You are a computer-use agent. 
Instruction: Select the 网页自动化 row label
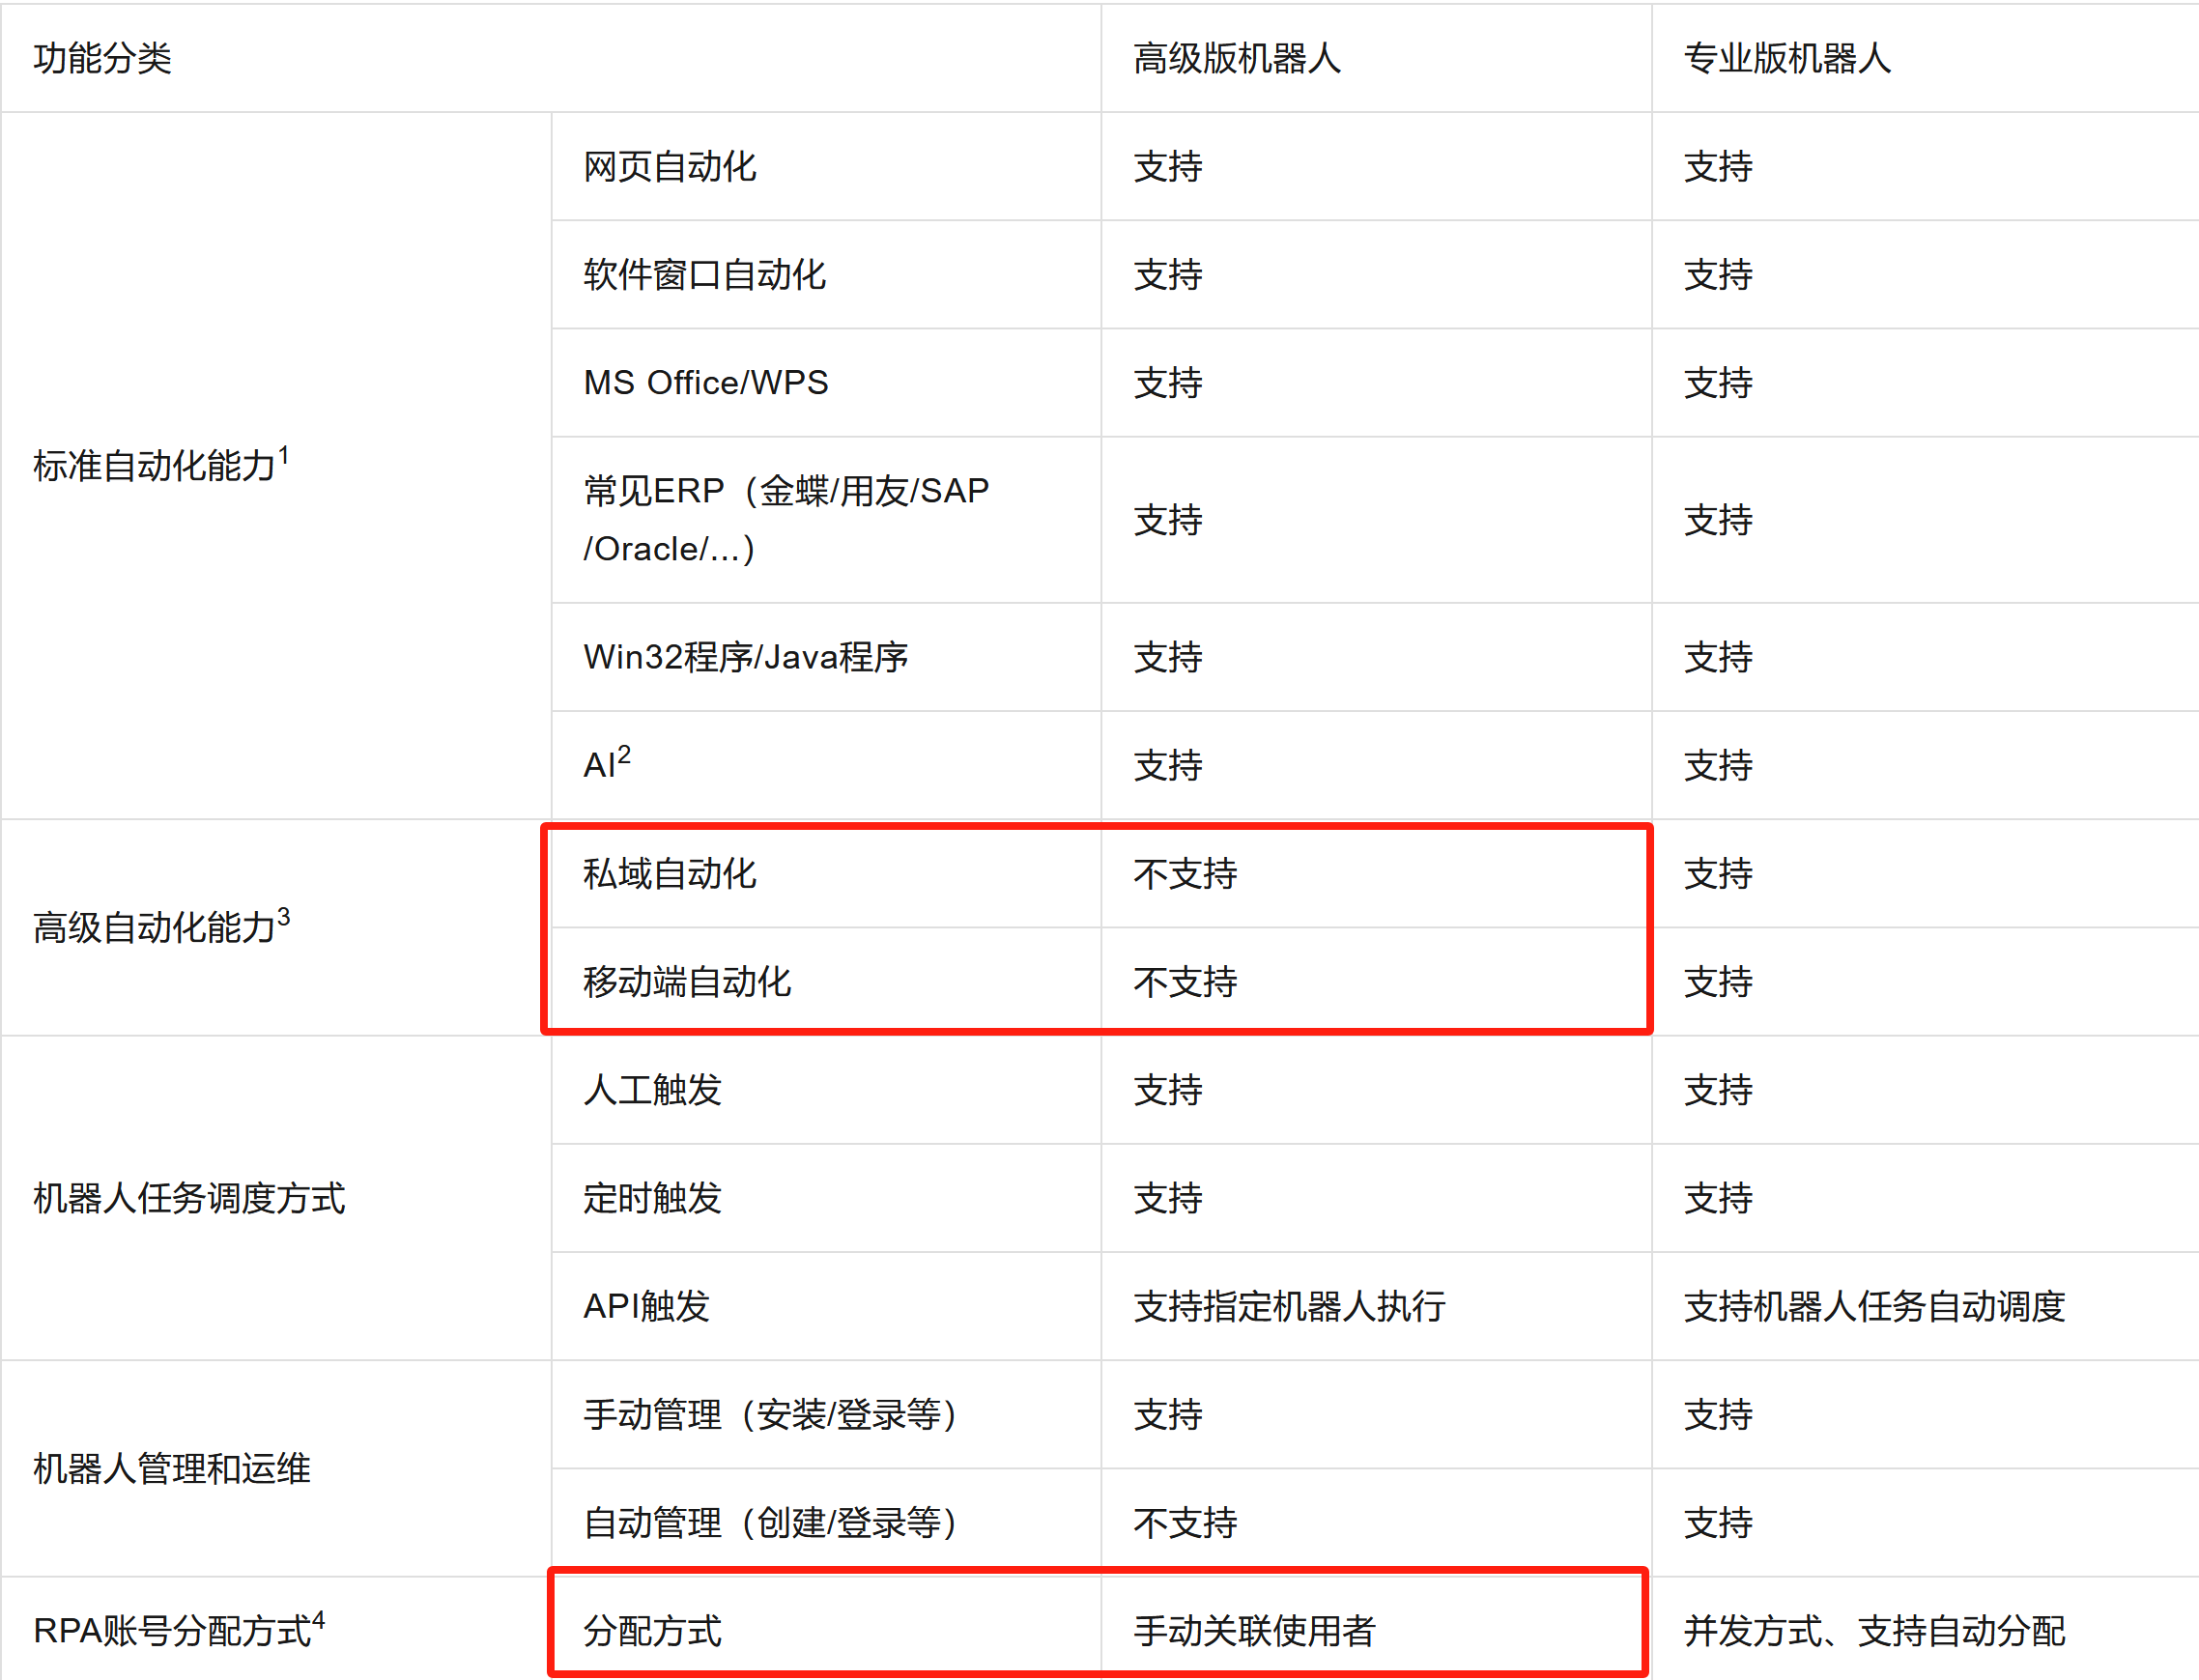(x=669, y=166)
